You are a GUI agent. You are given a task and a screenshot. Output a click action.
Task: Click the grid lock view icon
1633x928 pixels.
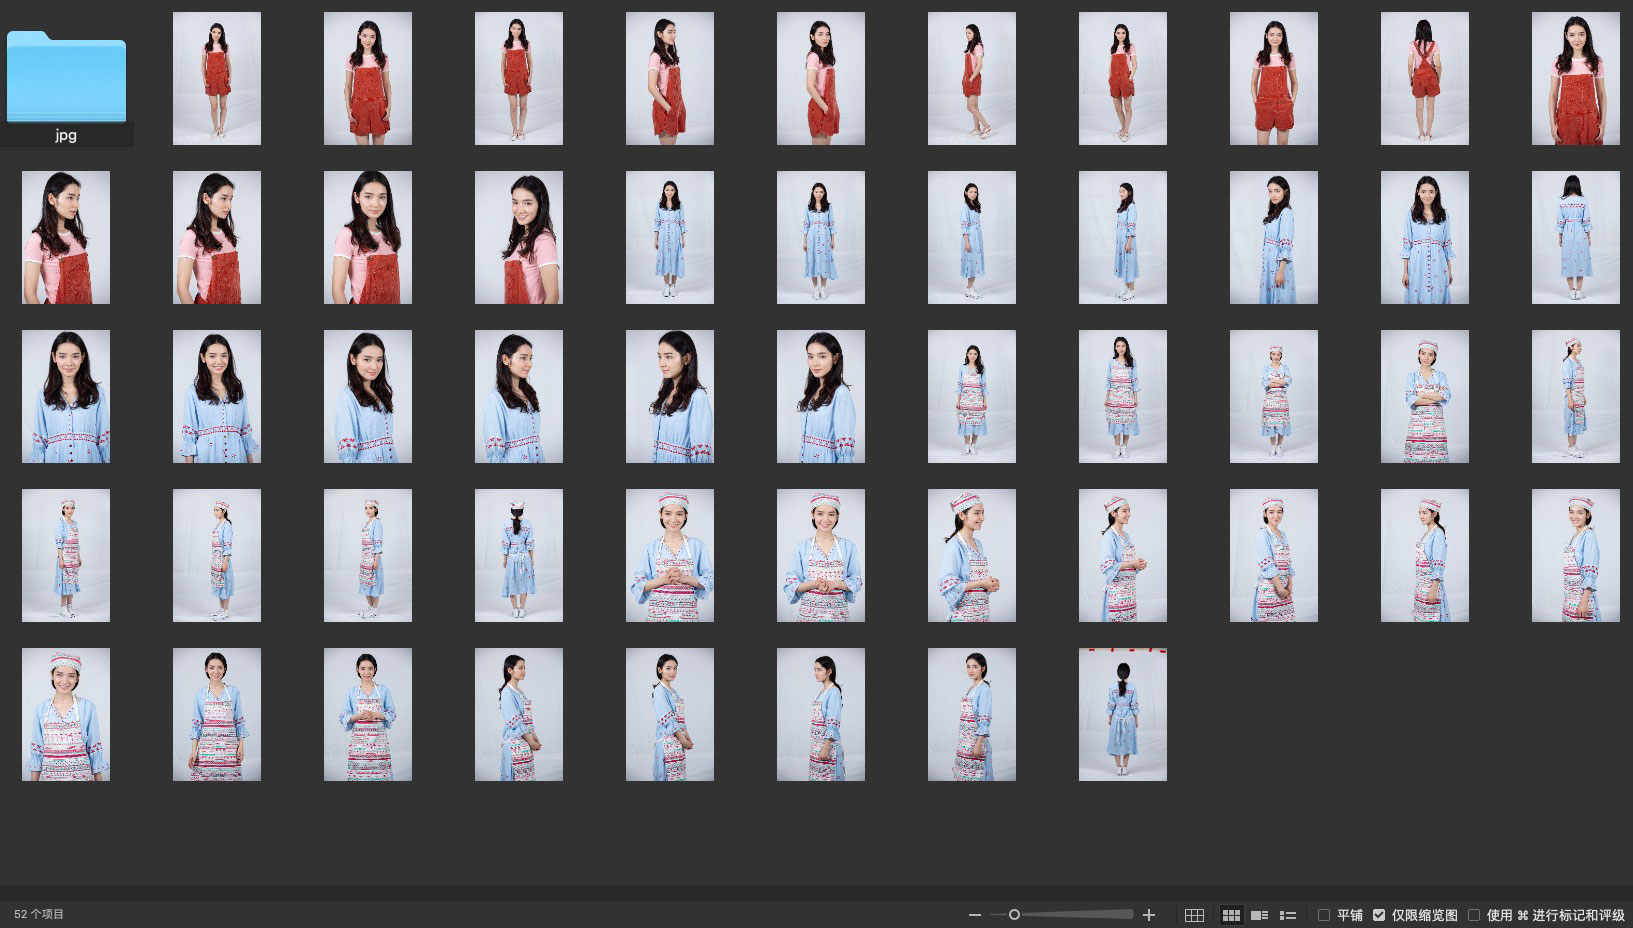pyautogui.click(x=1194, y=915)
